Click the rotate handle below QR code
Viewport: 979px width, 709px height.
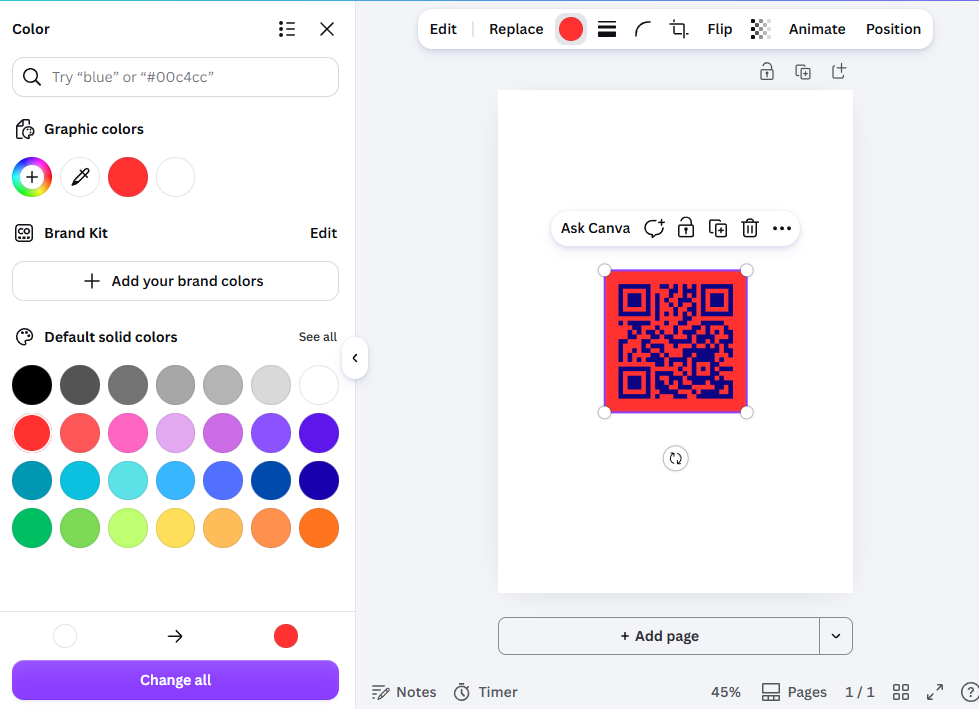676,459
